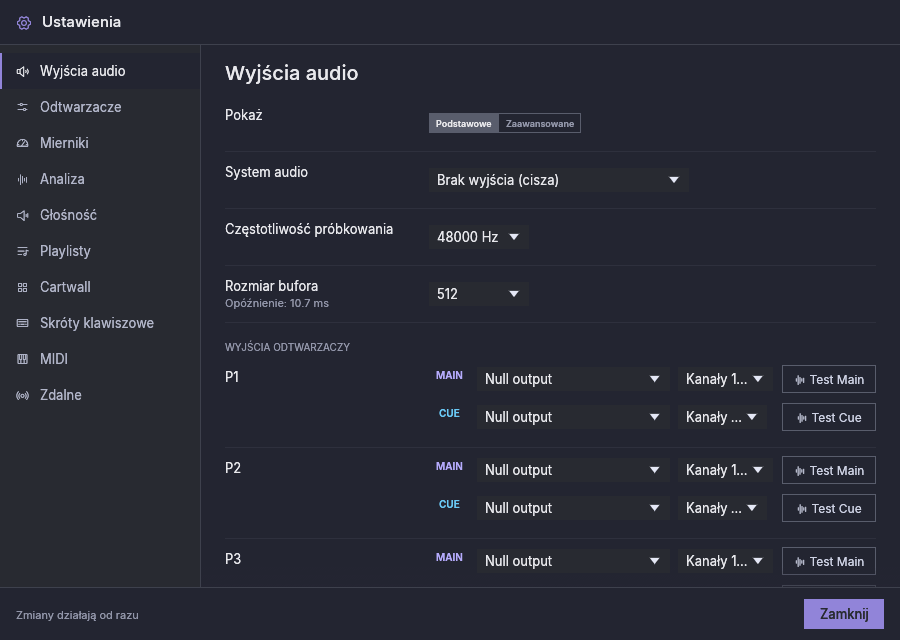Click the System audio label
The height and width of the screenshot is (640, 900).
point(266,172)
